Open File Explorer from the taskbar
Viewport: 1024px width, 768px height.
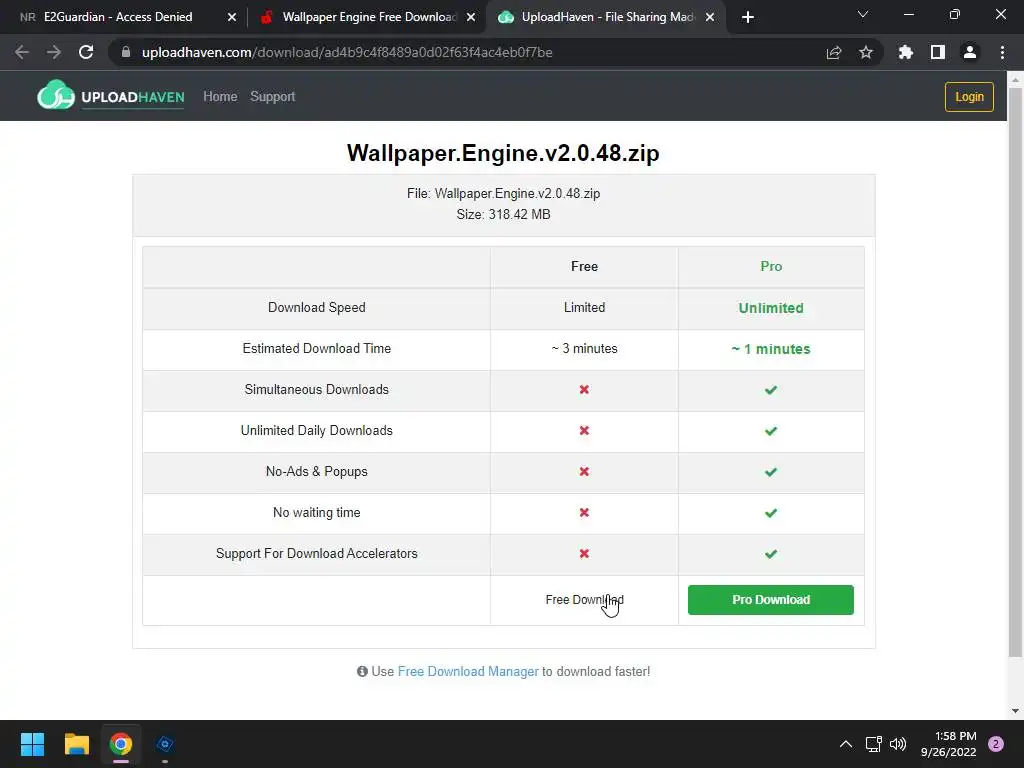[76, 744]
